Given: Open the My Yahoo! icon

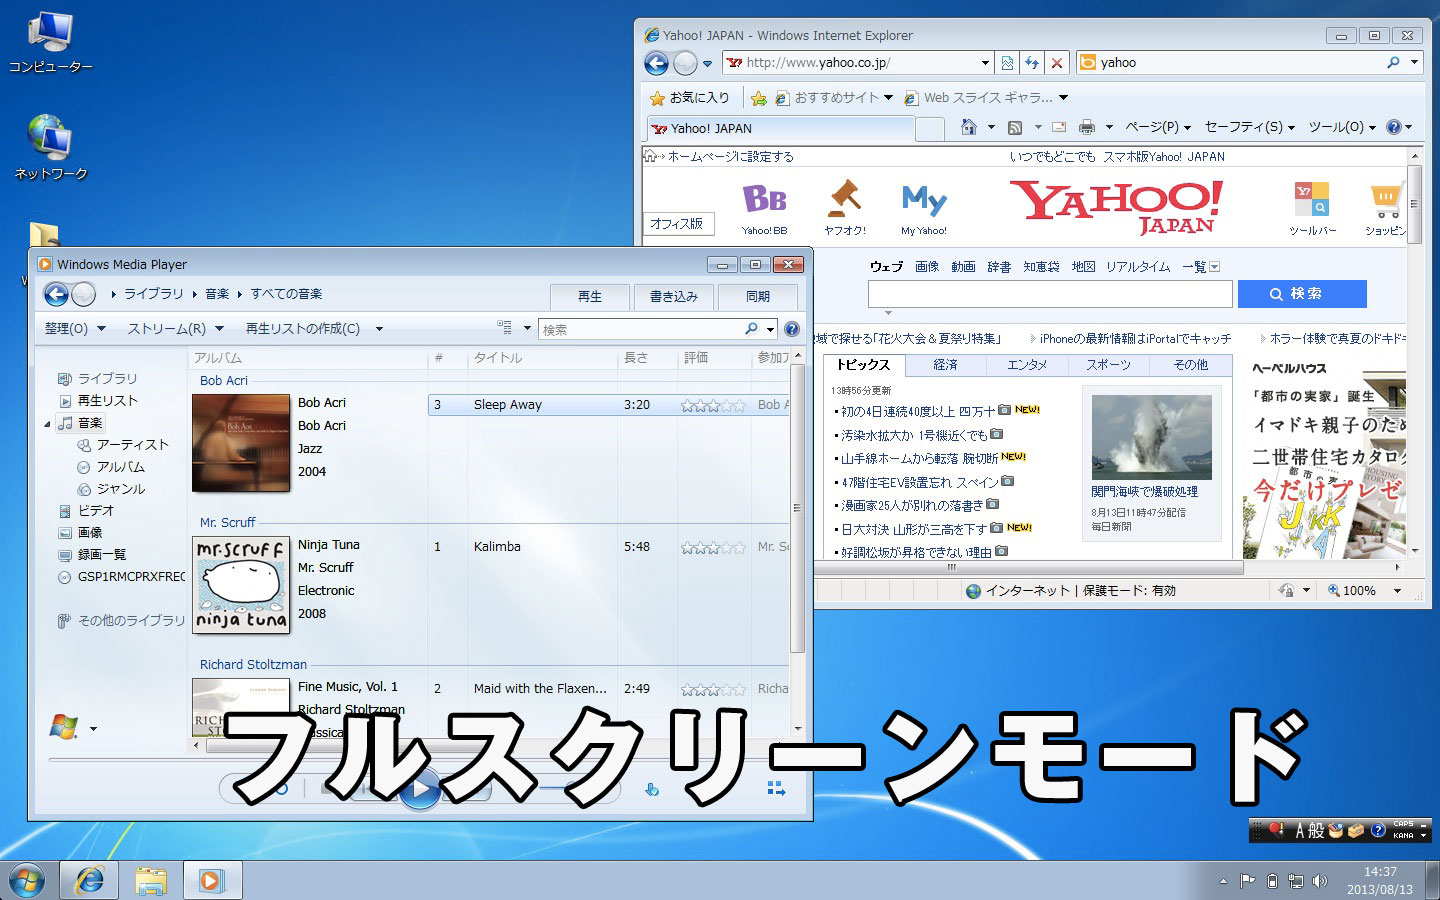Looking at the screenshot, I should click(924, 209).
